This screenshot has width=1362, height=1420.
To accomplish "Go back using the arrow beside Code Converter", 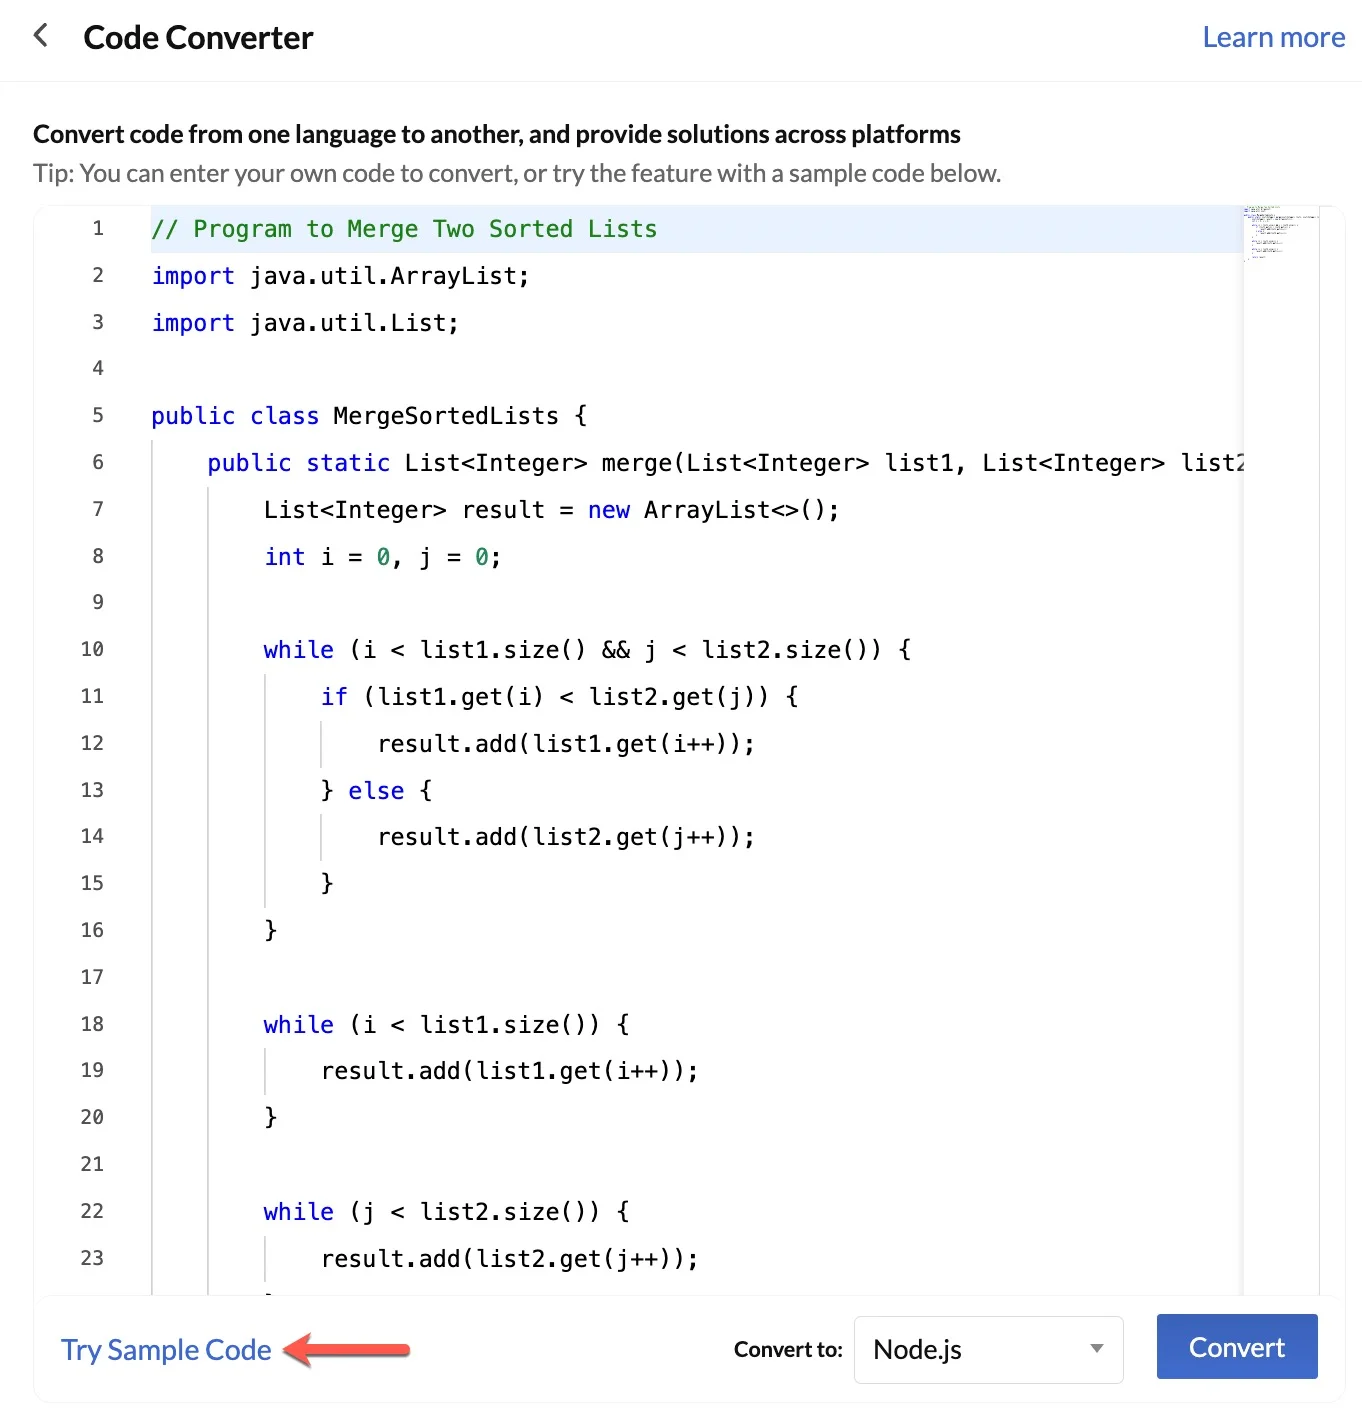I will [x=41, y=37].
